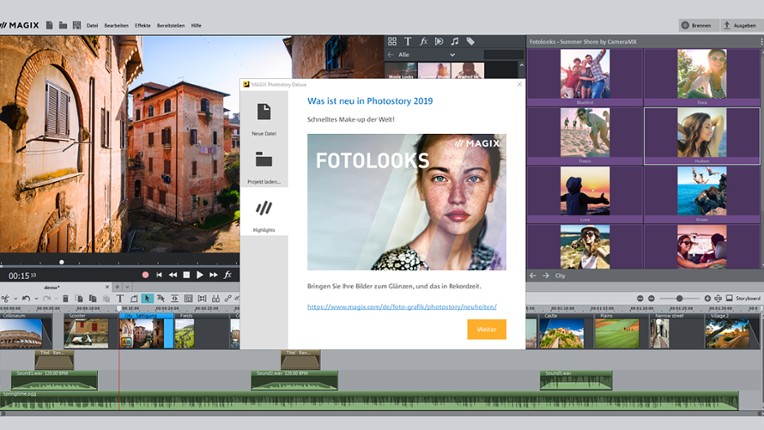Open the magix.com Photostory neuheiten link
Image resolution: width=764 pixels, height=430 pixels.
coord(401,307)
